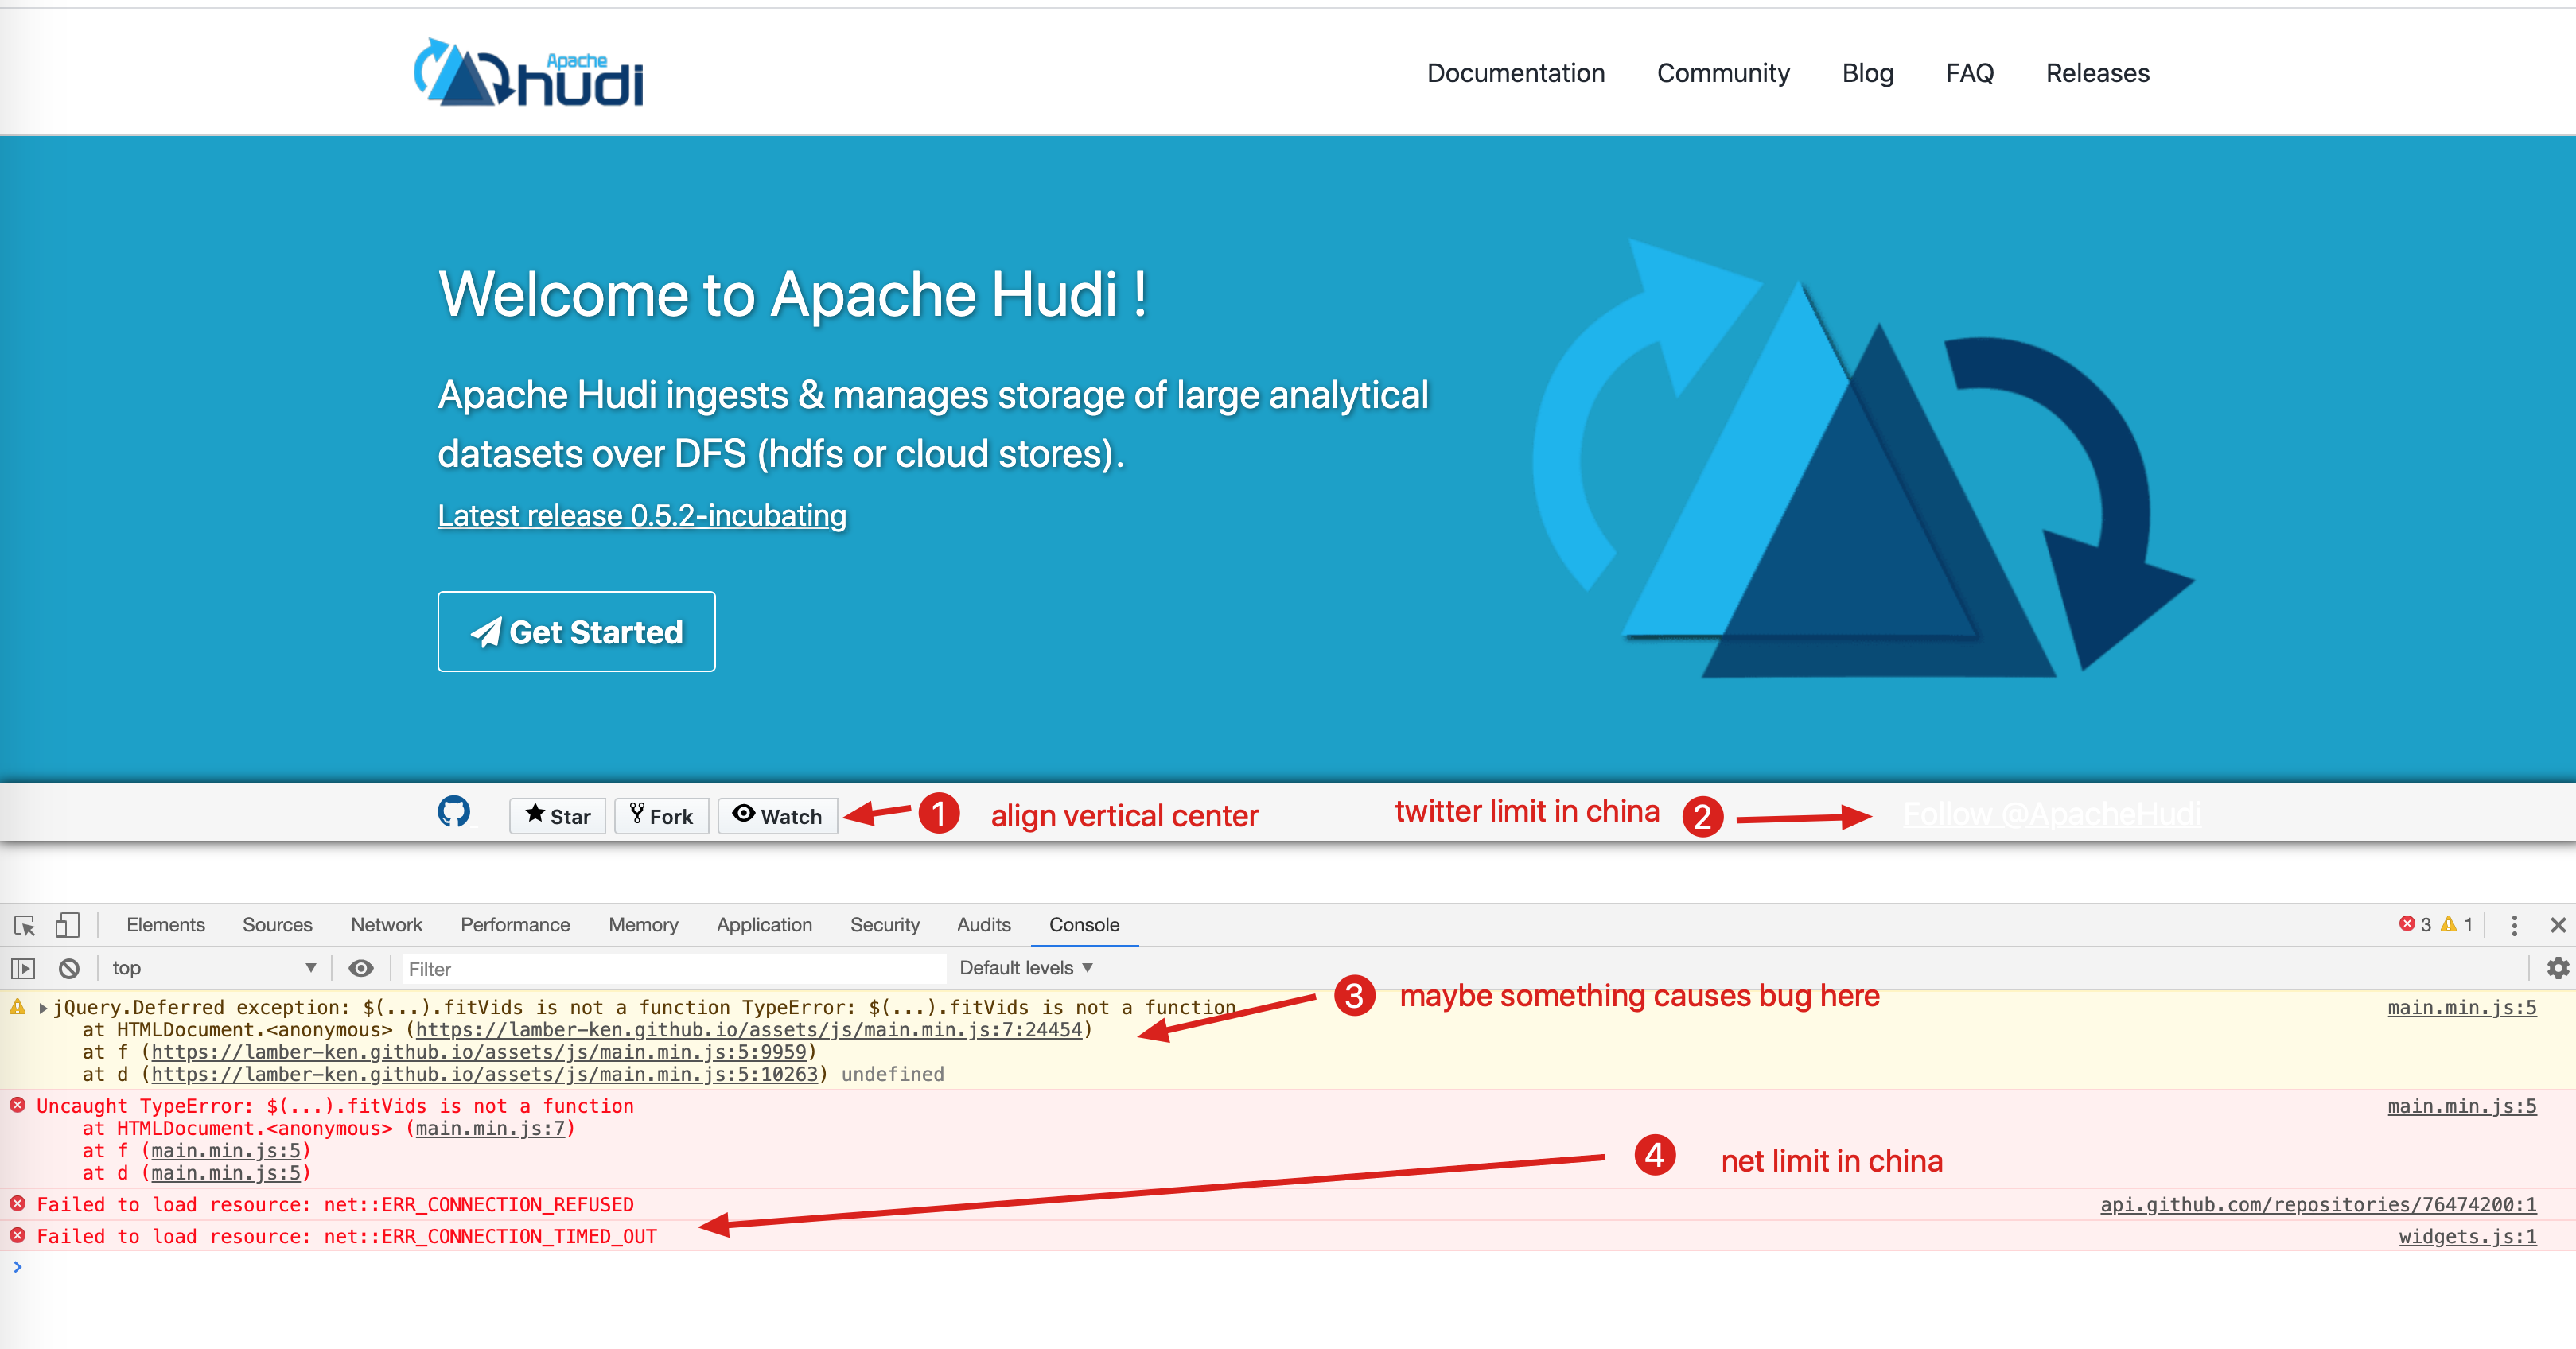2576x1349 pixels.
Task: Click the GitHub Watch button
Action: 777,816
